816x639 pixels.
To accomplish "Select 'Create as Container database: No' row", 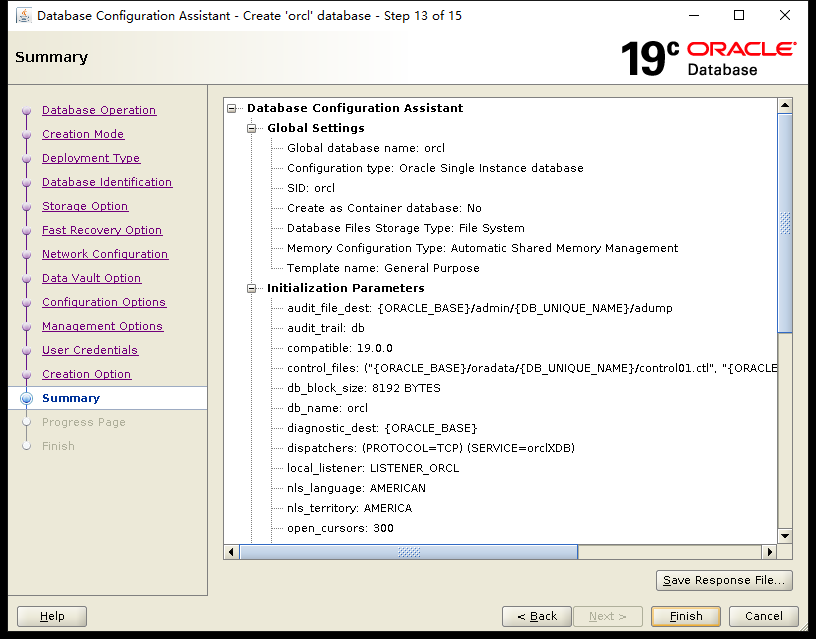I will coord(384,208).
